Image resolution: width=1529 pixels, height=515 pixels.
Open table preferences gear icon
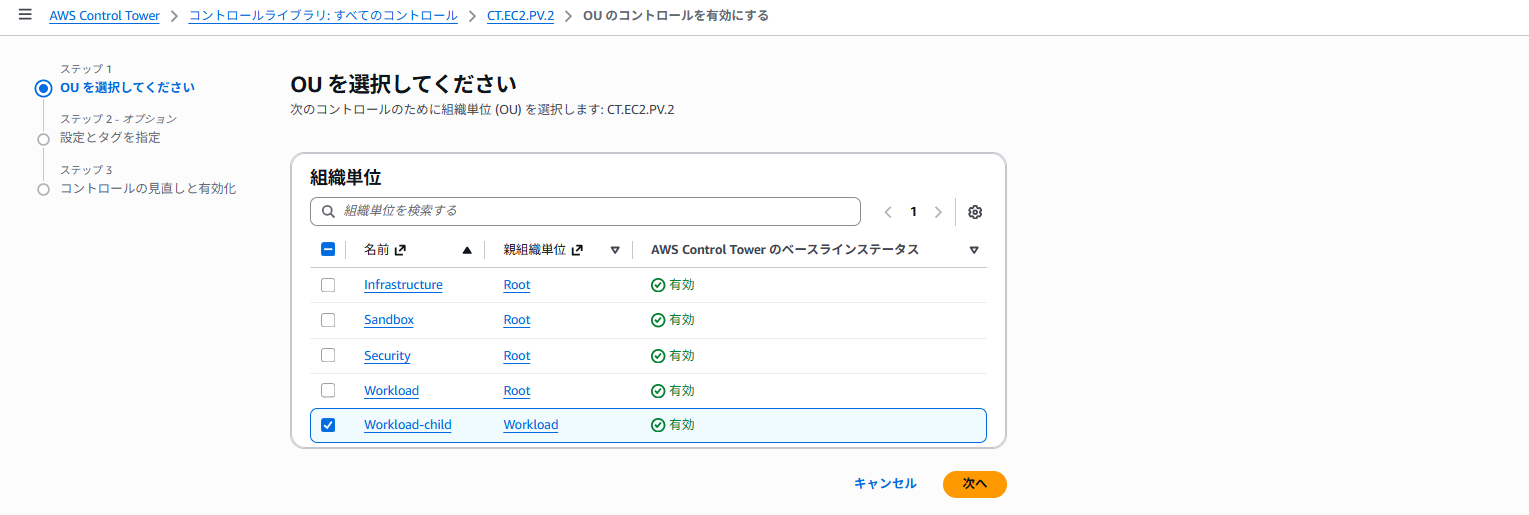coord(975,212)
